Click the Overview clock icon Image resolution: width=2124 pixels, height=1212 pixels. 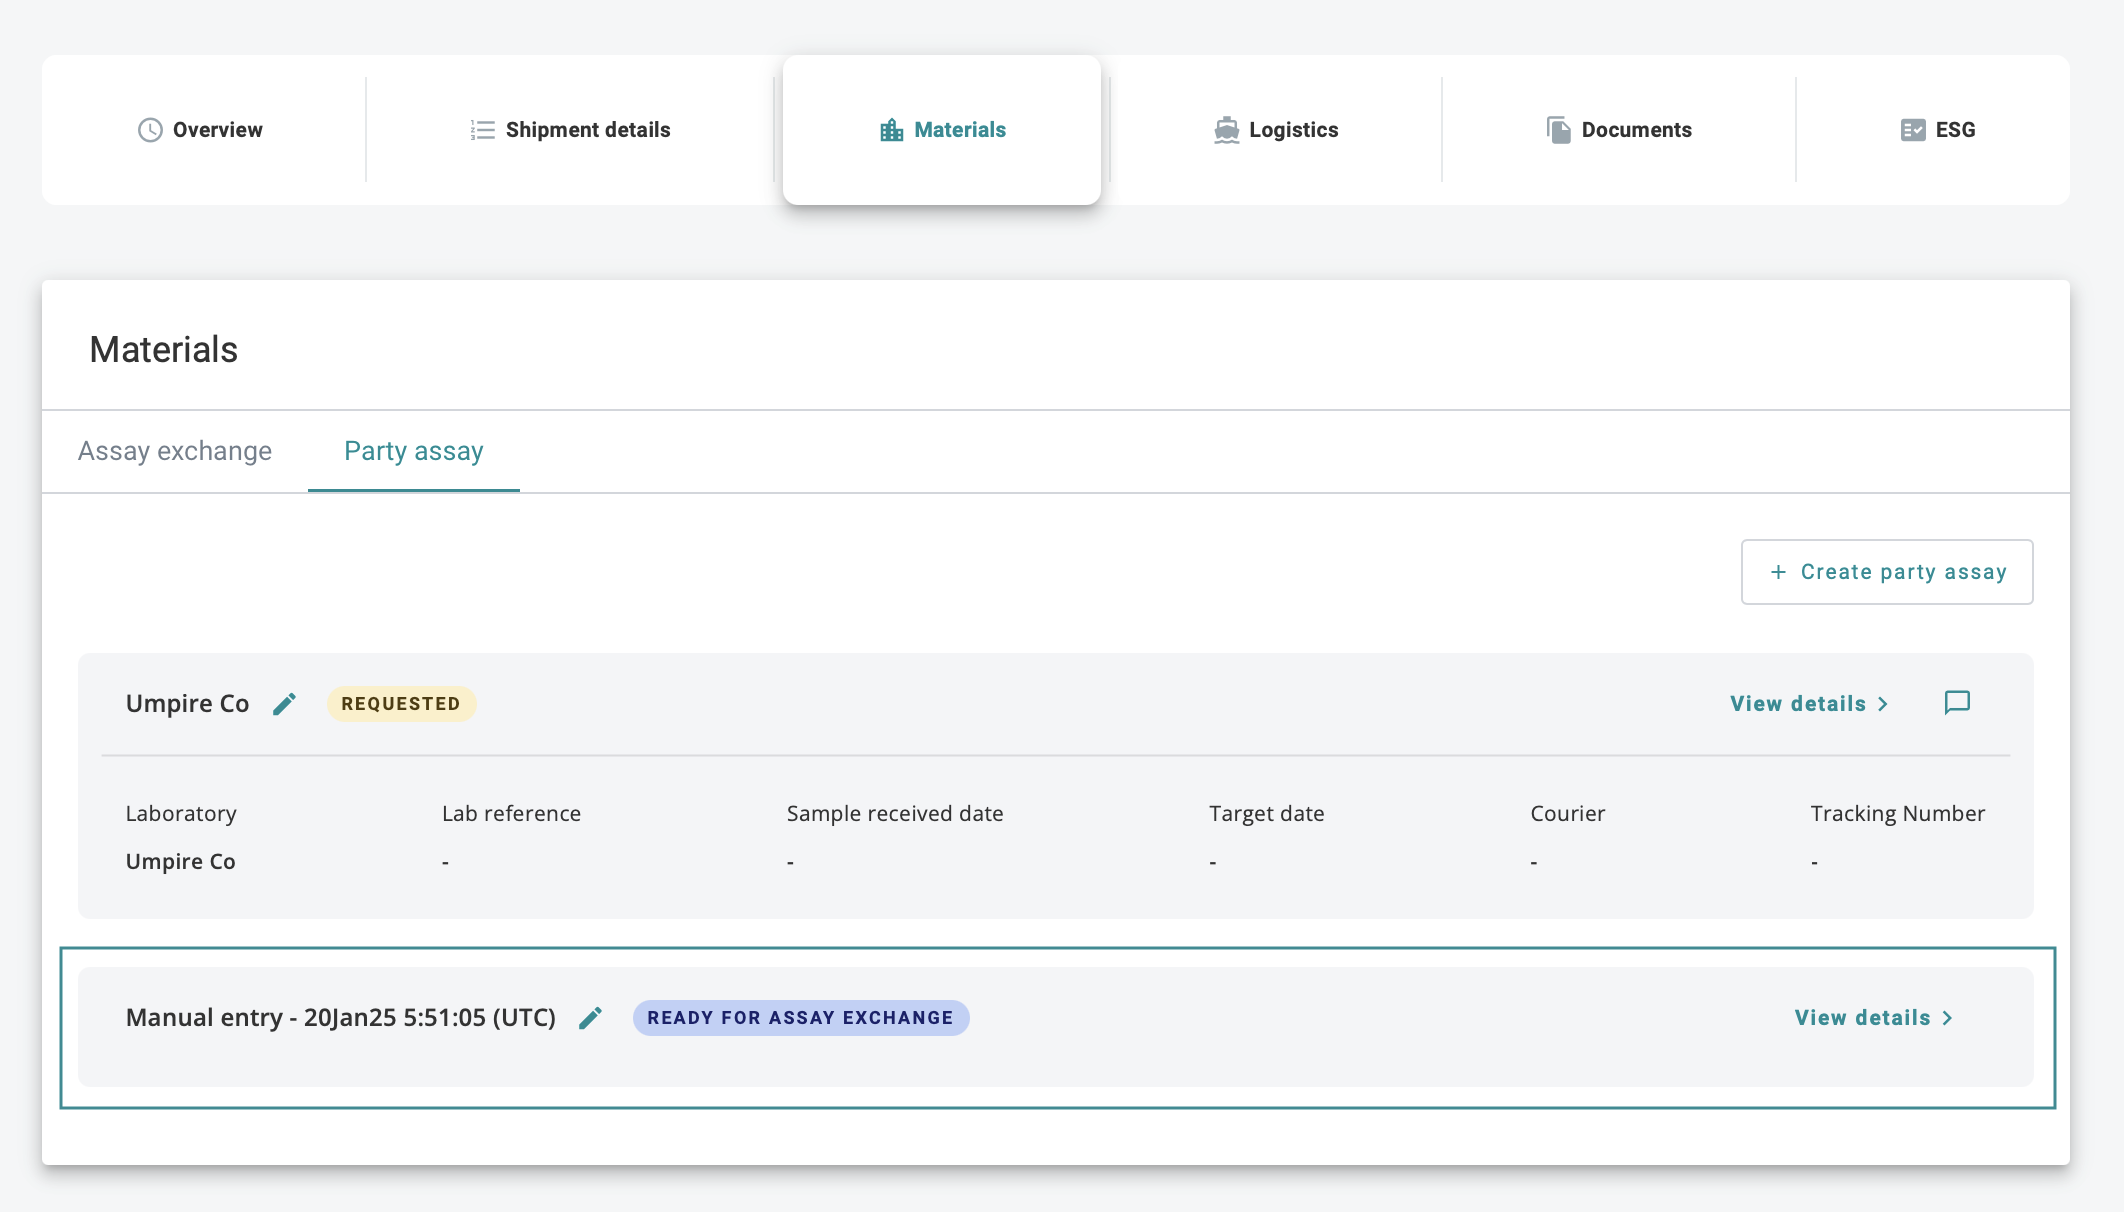(x=150, y=130)
